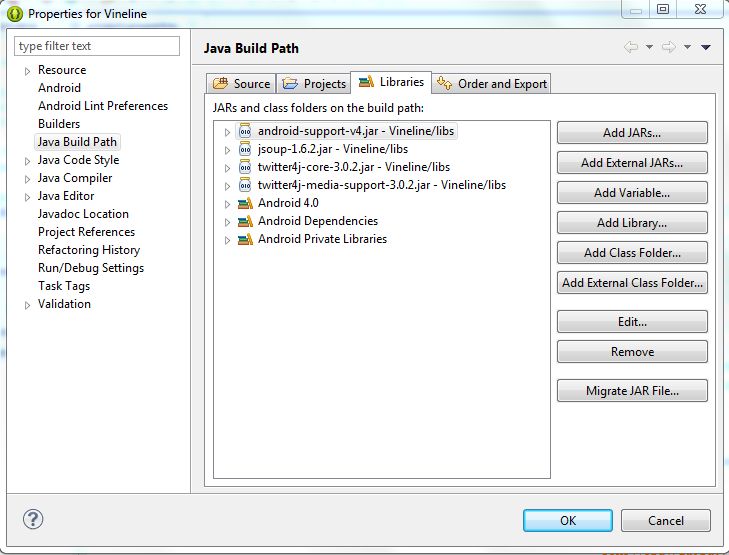The height and width of the screenshot is (555, 729).
Task: Select the Libraries tab
Action: click(x=391, y=82)
